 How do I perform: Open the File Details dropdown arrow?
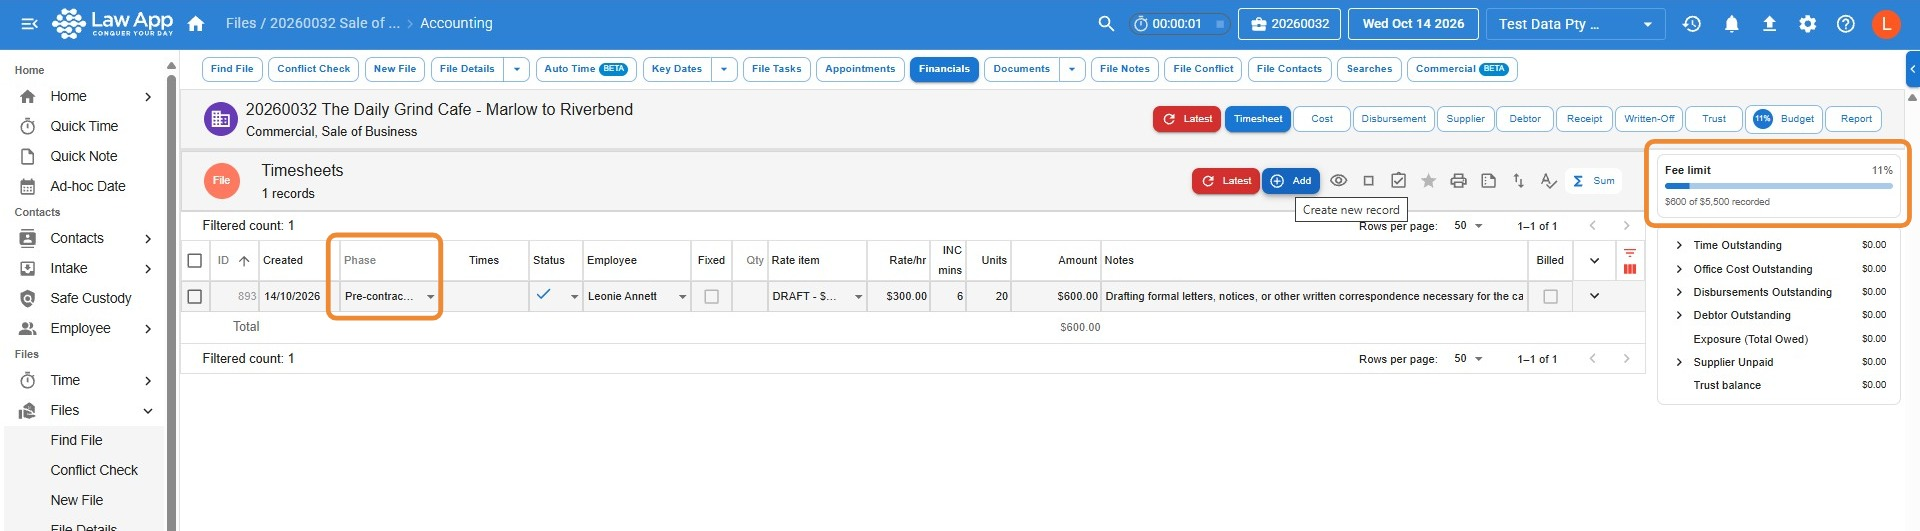pyautogui.click(x=516, y=69)
